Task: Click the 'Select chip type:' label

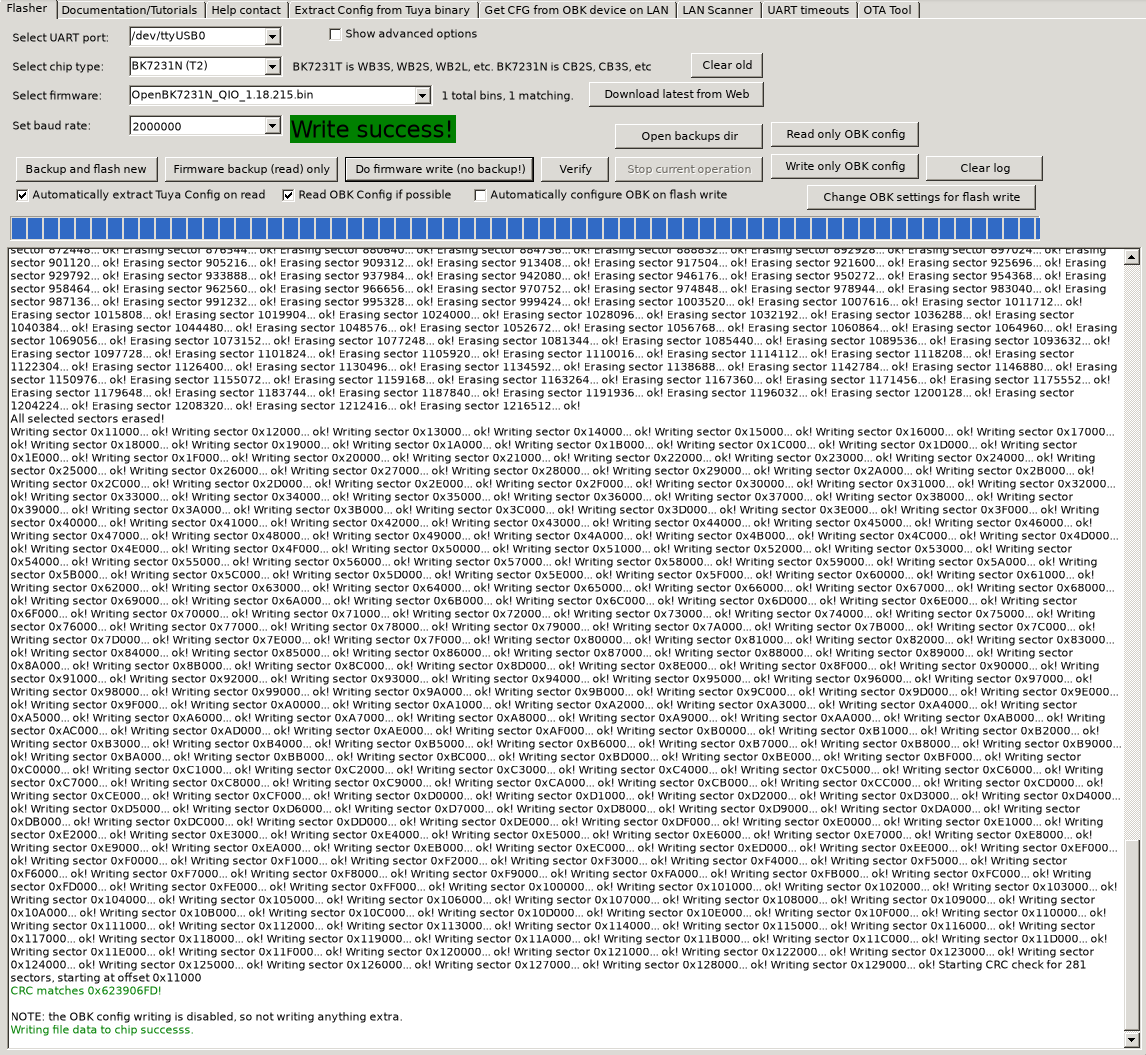Action: [58, 67]
